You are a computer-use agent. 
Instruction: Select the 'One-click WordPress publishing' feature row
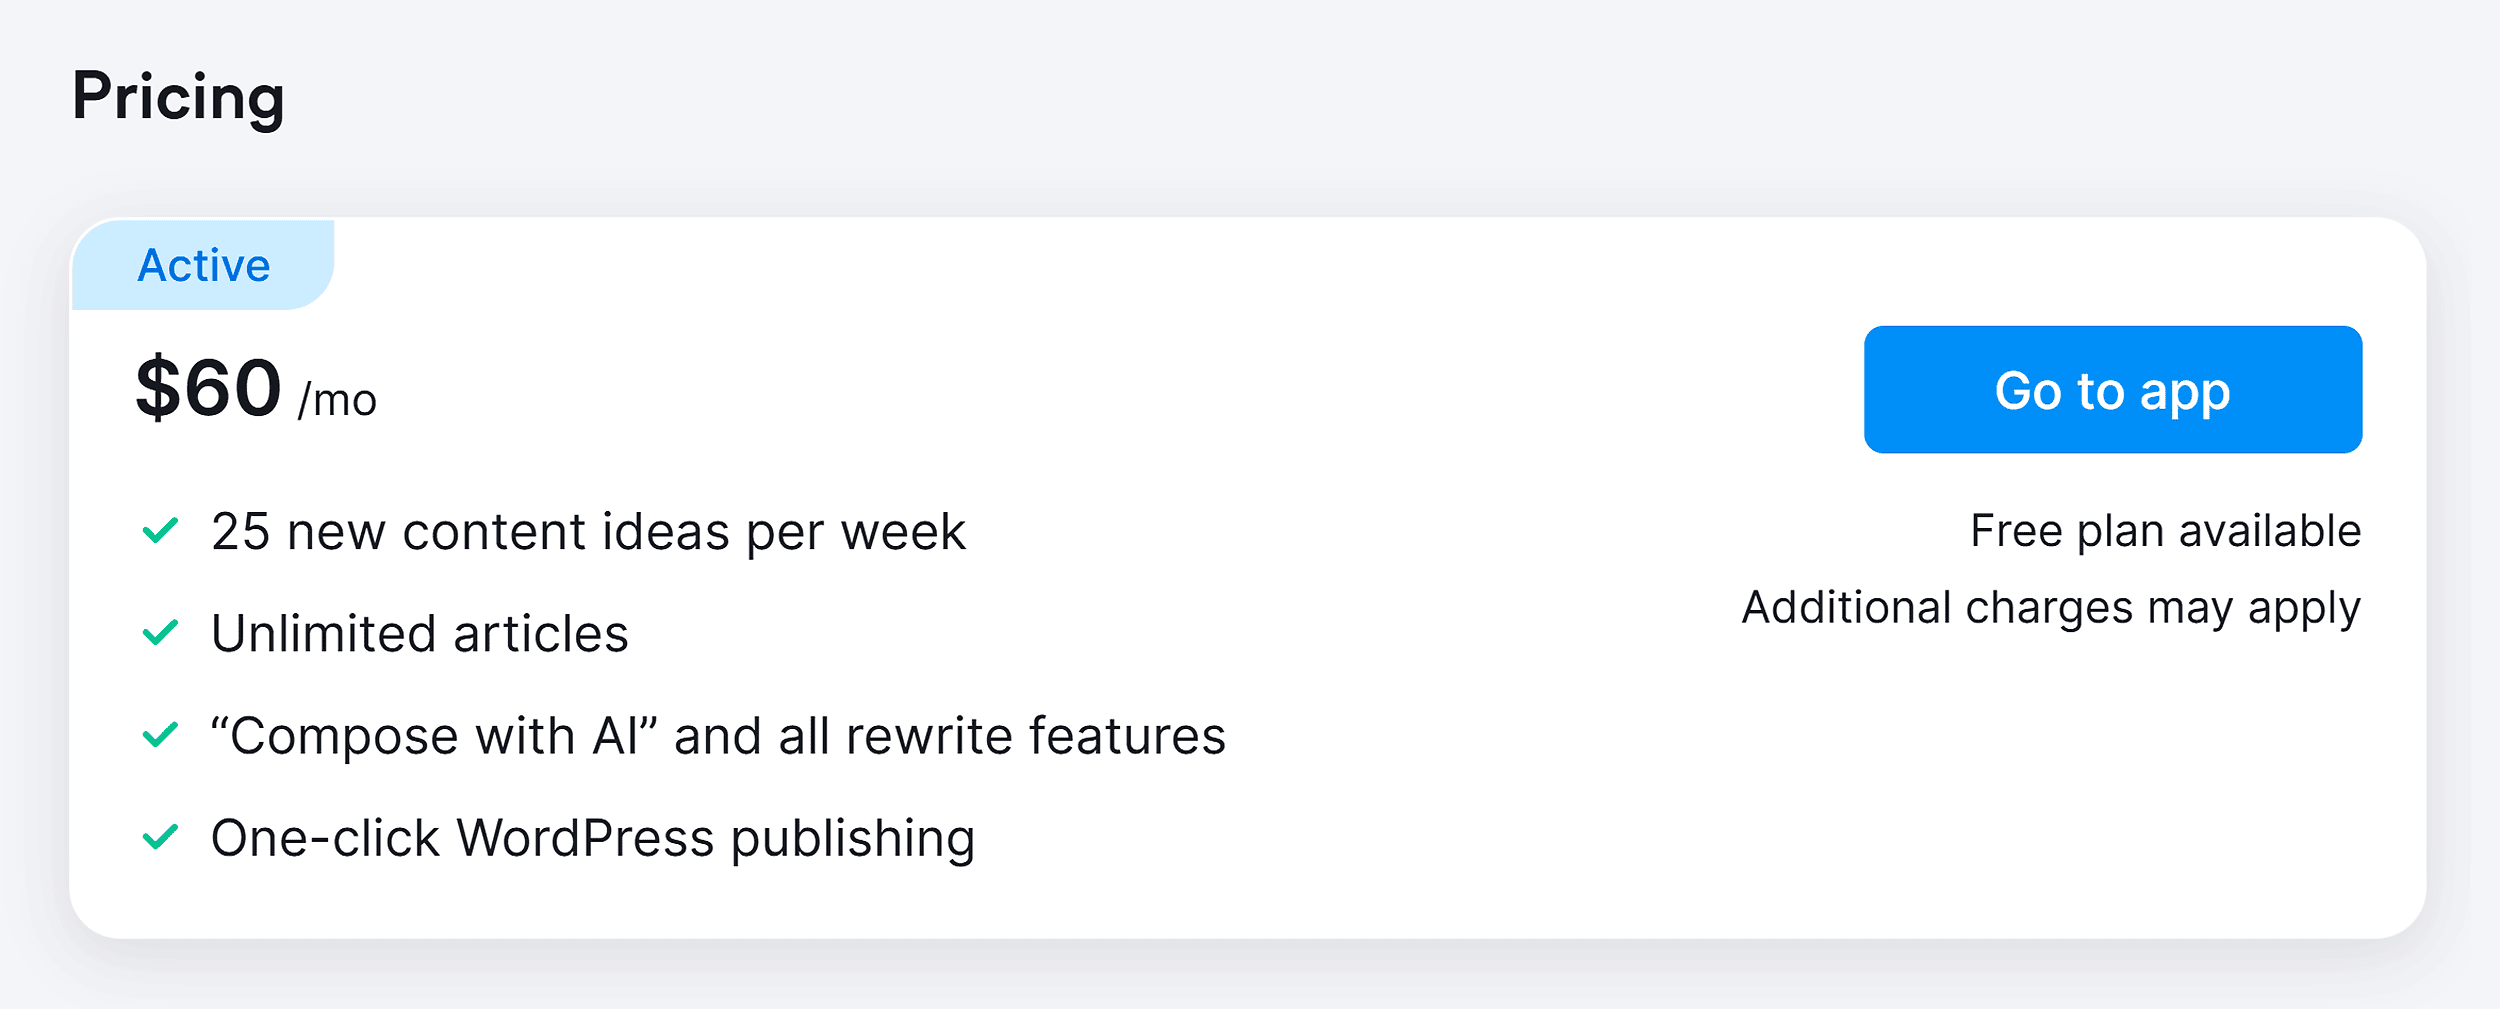(x=595, y=840)
